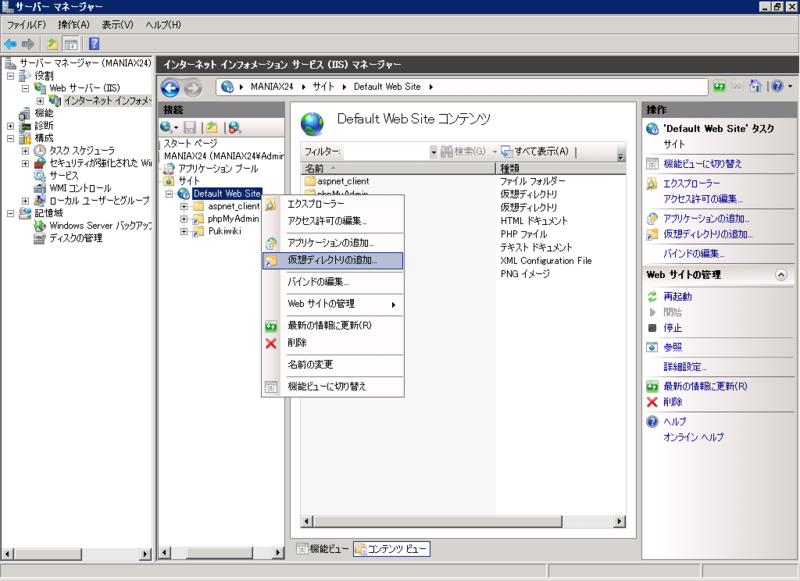Open the フィルター dropdown
Image resolution: width=800 pixels, height=581 pixels.
(434, 152)
